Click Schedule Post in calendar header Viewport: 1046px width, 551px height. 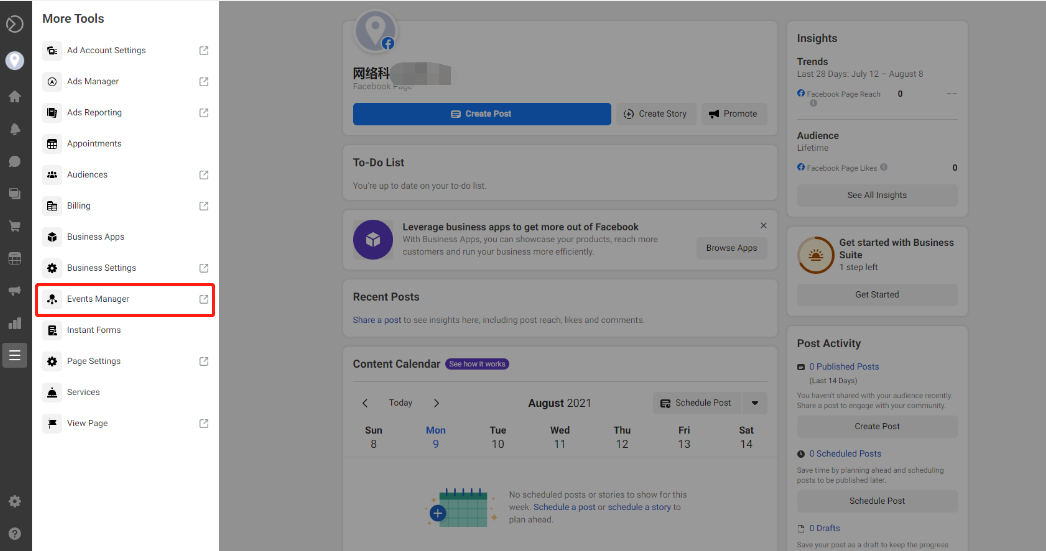(x=696, y=403)
